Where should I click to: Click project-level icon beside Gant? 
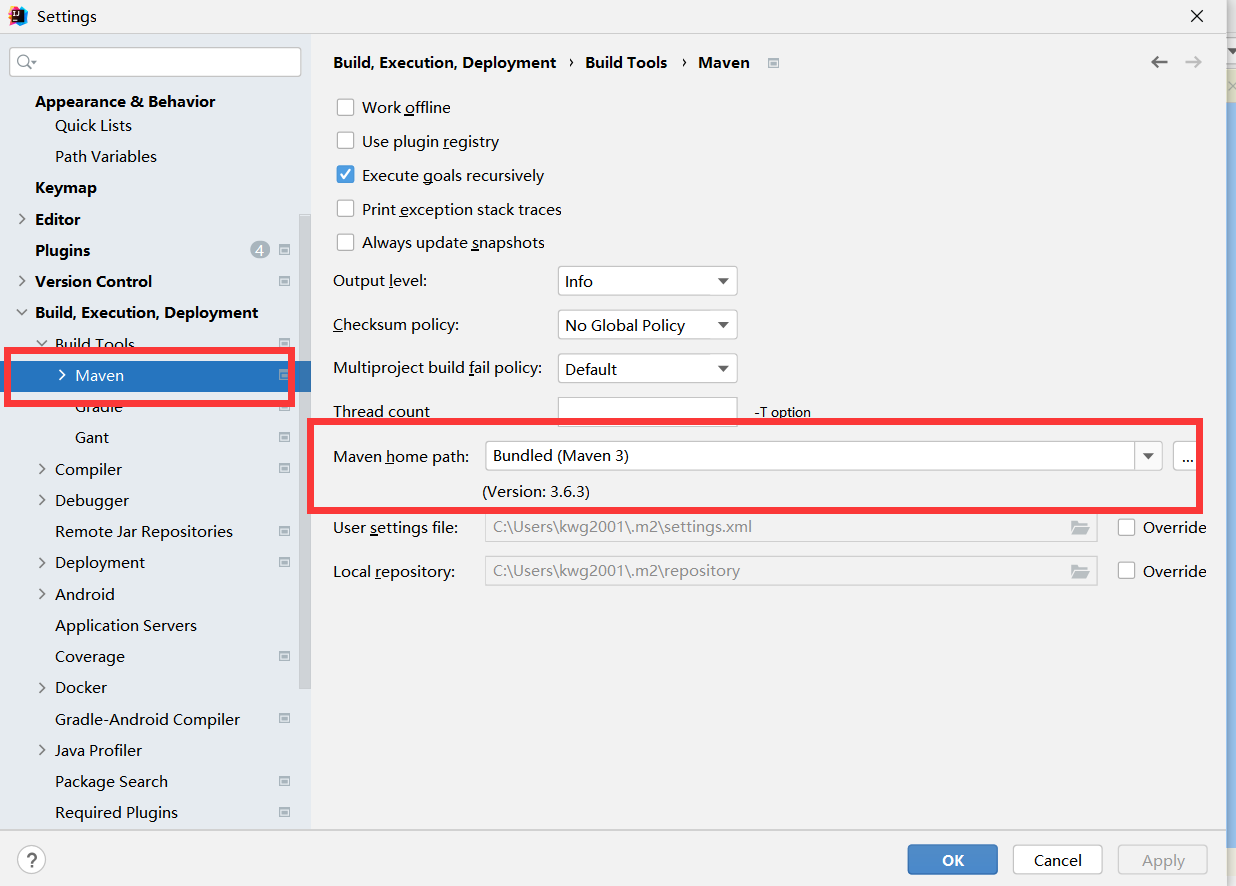285,437
